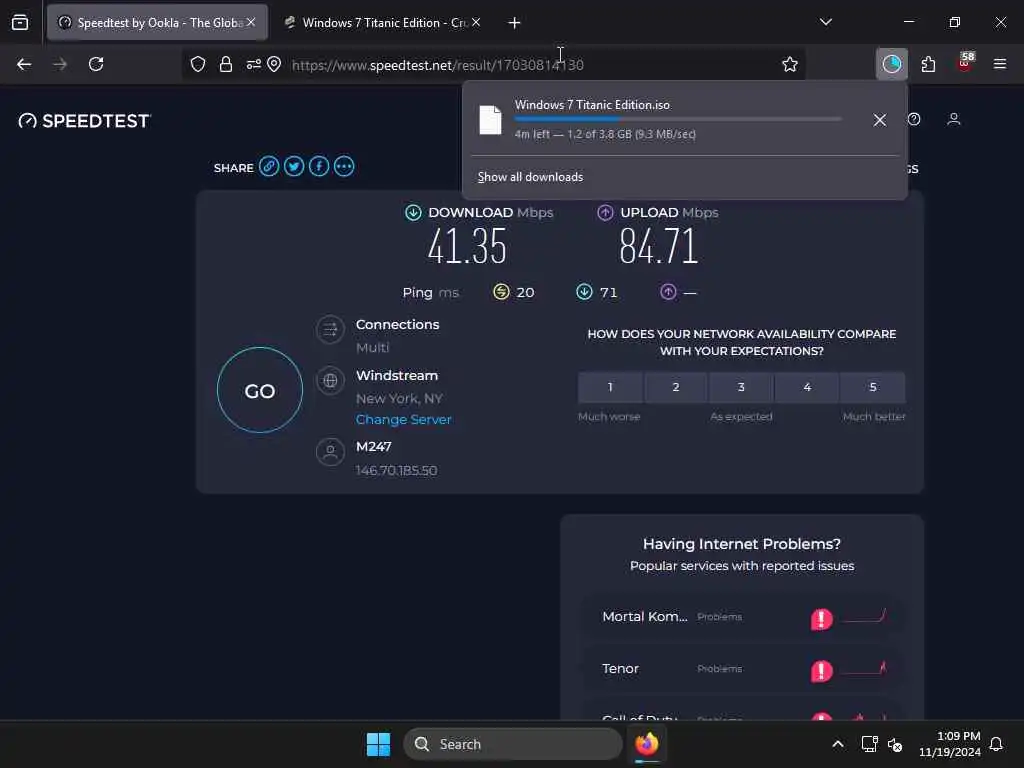Click the ping latency value 20

tap(525, 293)
